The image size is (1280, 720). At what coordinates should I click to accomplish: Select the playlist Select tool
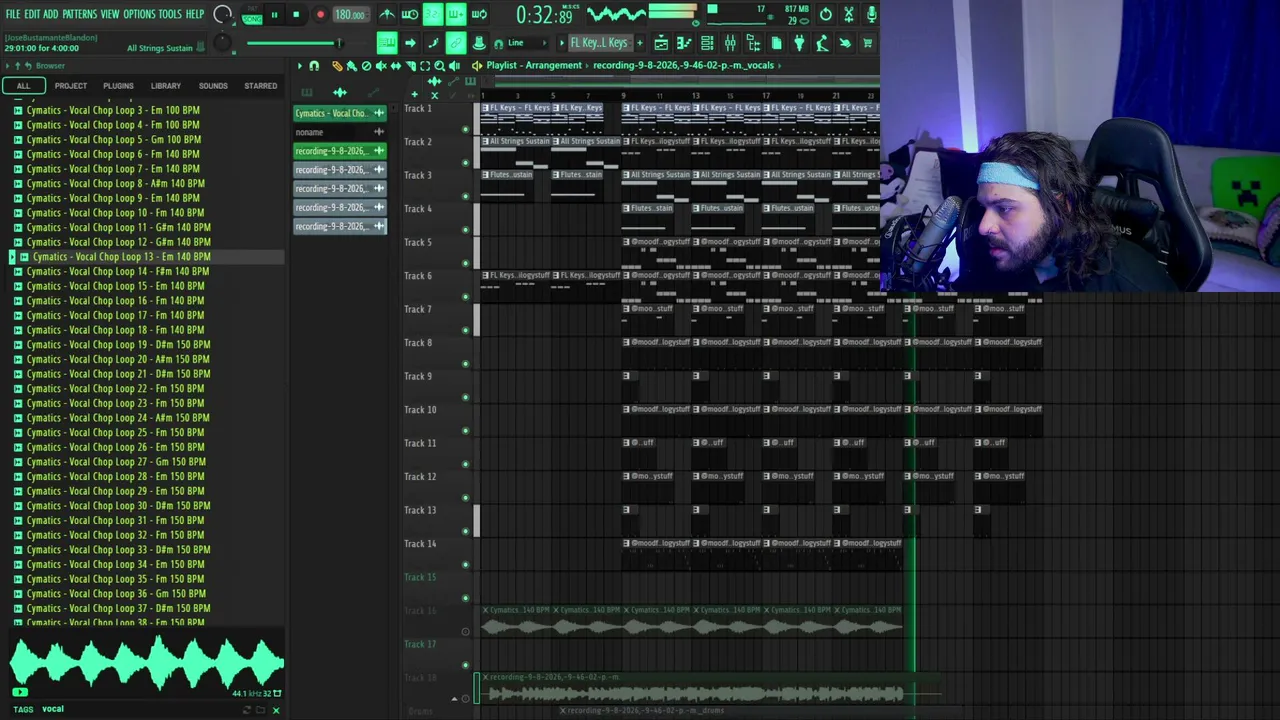[425, 66]
